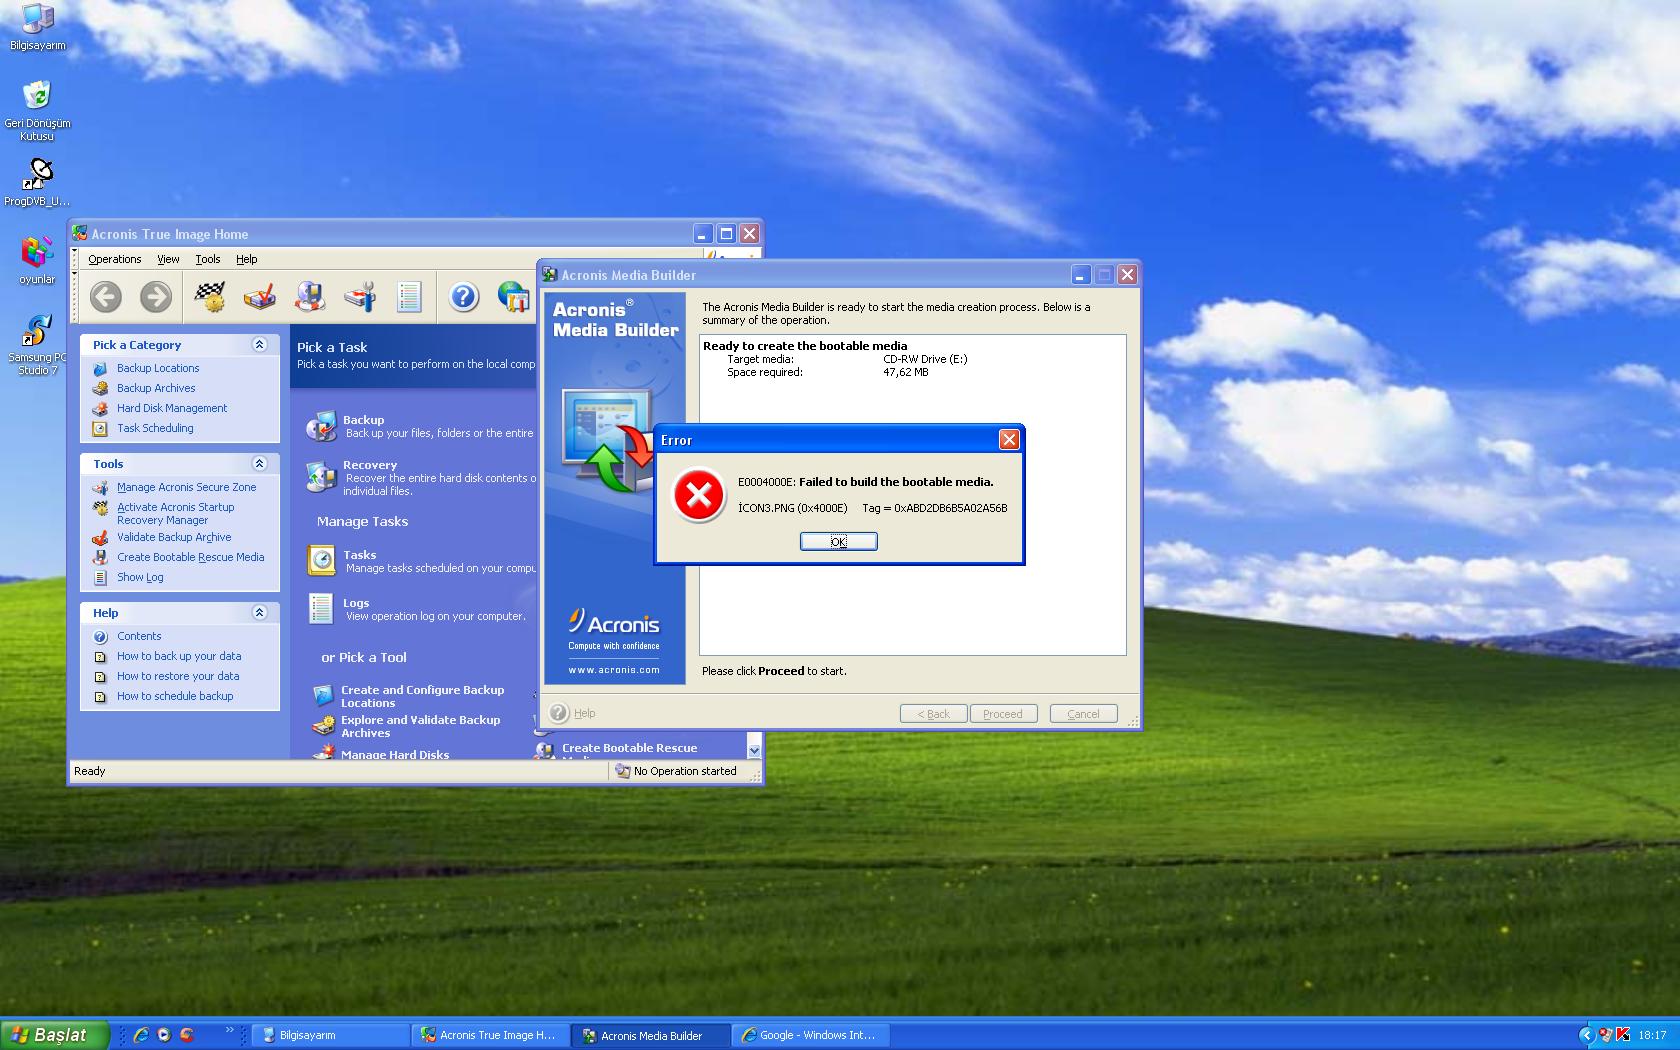
Task: Click the checkered flag toolbar icon
Action: [210, 296]
